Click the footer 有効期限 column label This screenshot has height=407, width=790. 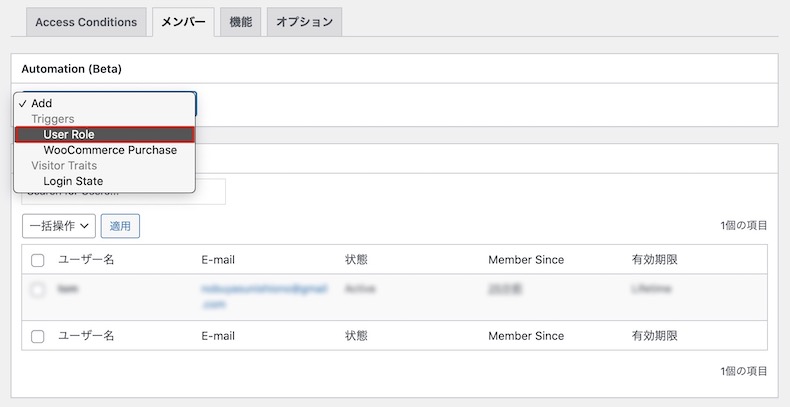click(x=654, y=336)
